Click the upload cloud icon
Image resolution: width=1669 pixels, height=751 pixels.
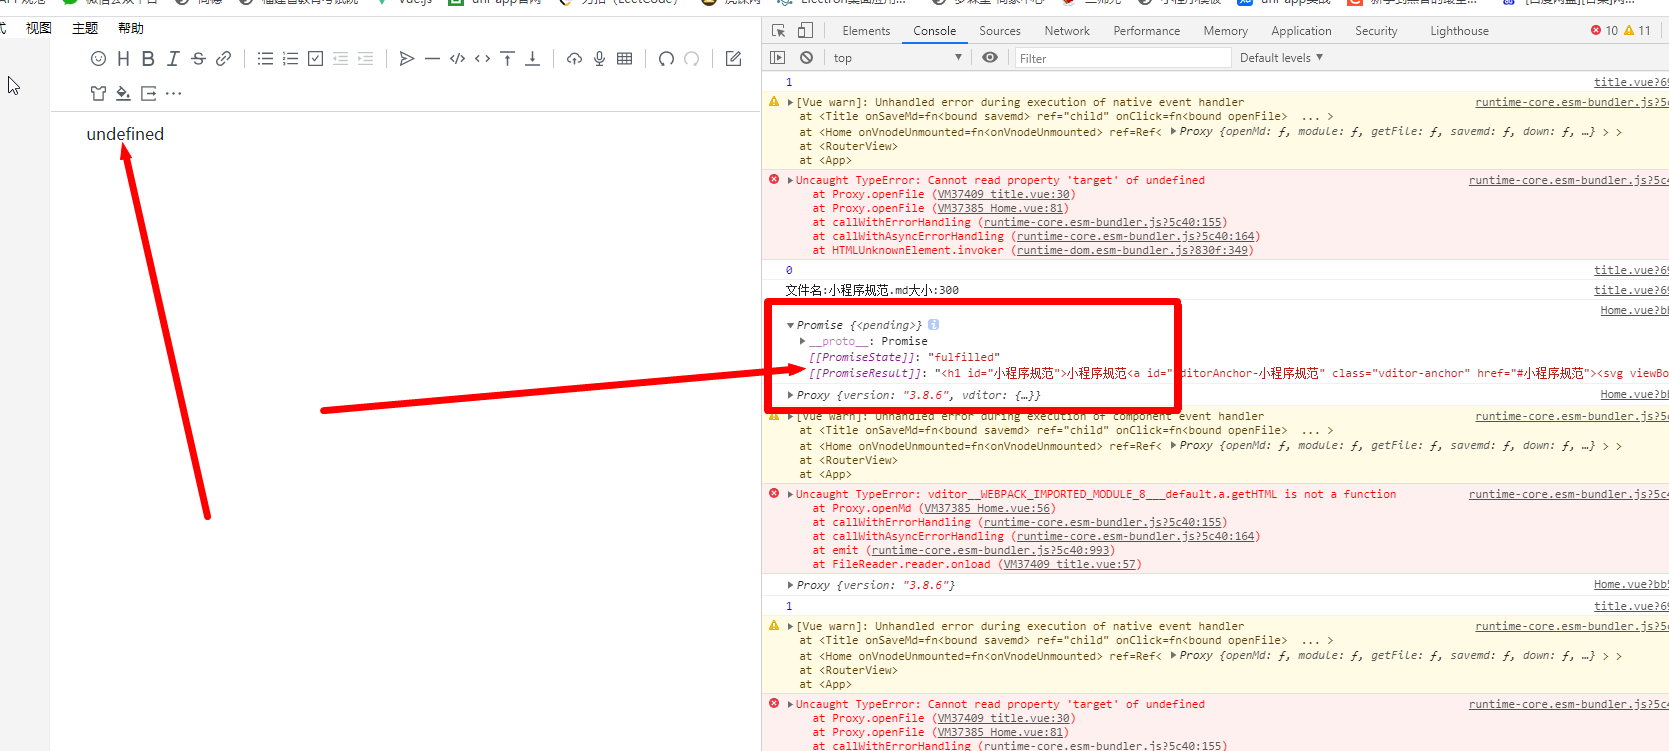574,59
